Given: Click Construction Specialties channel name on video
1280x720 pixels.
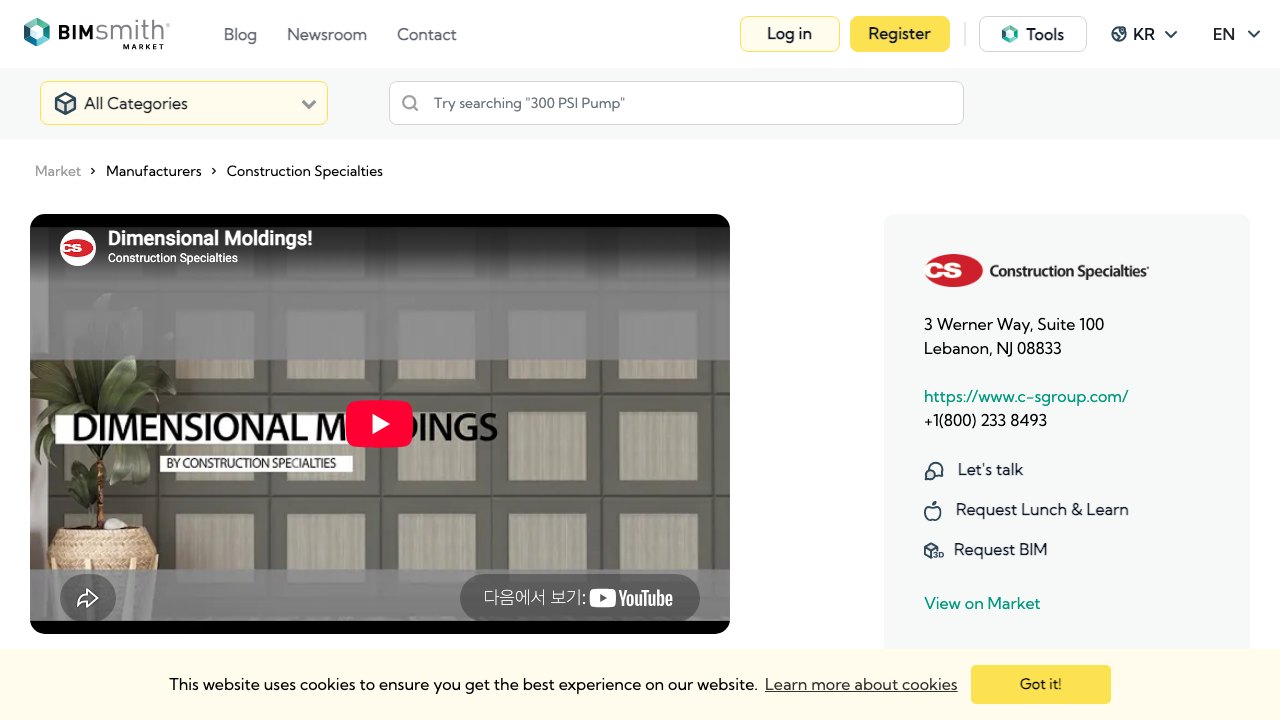Looking at the screenshot, I should 173,258.
